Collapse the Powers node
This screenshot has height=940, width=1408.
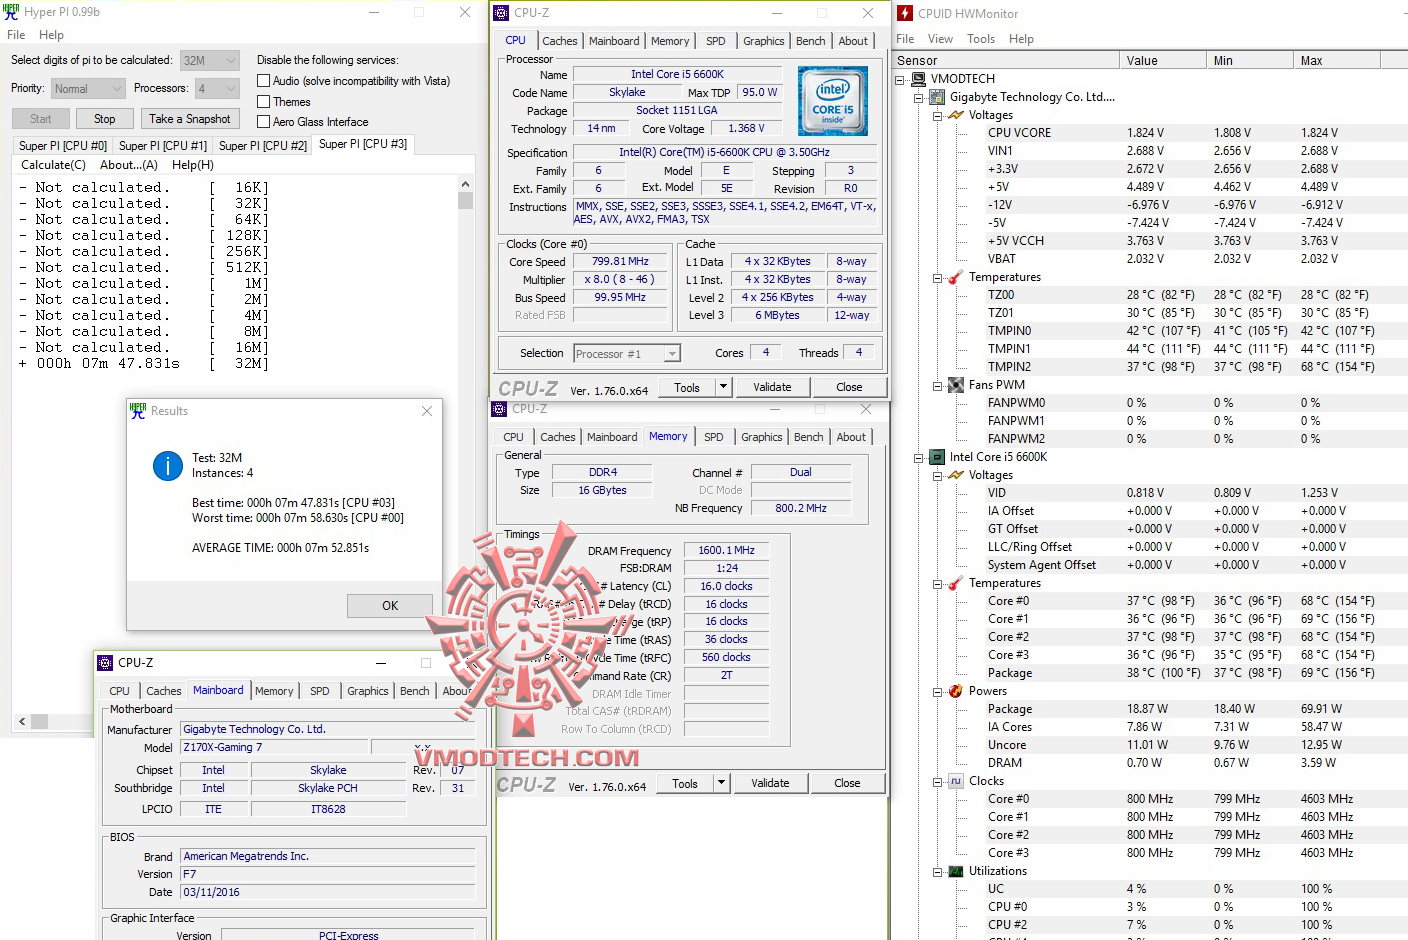point(938,691)
